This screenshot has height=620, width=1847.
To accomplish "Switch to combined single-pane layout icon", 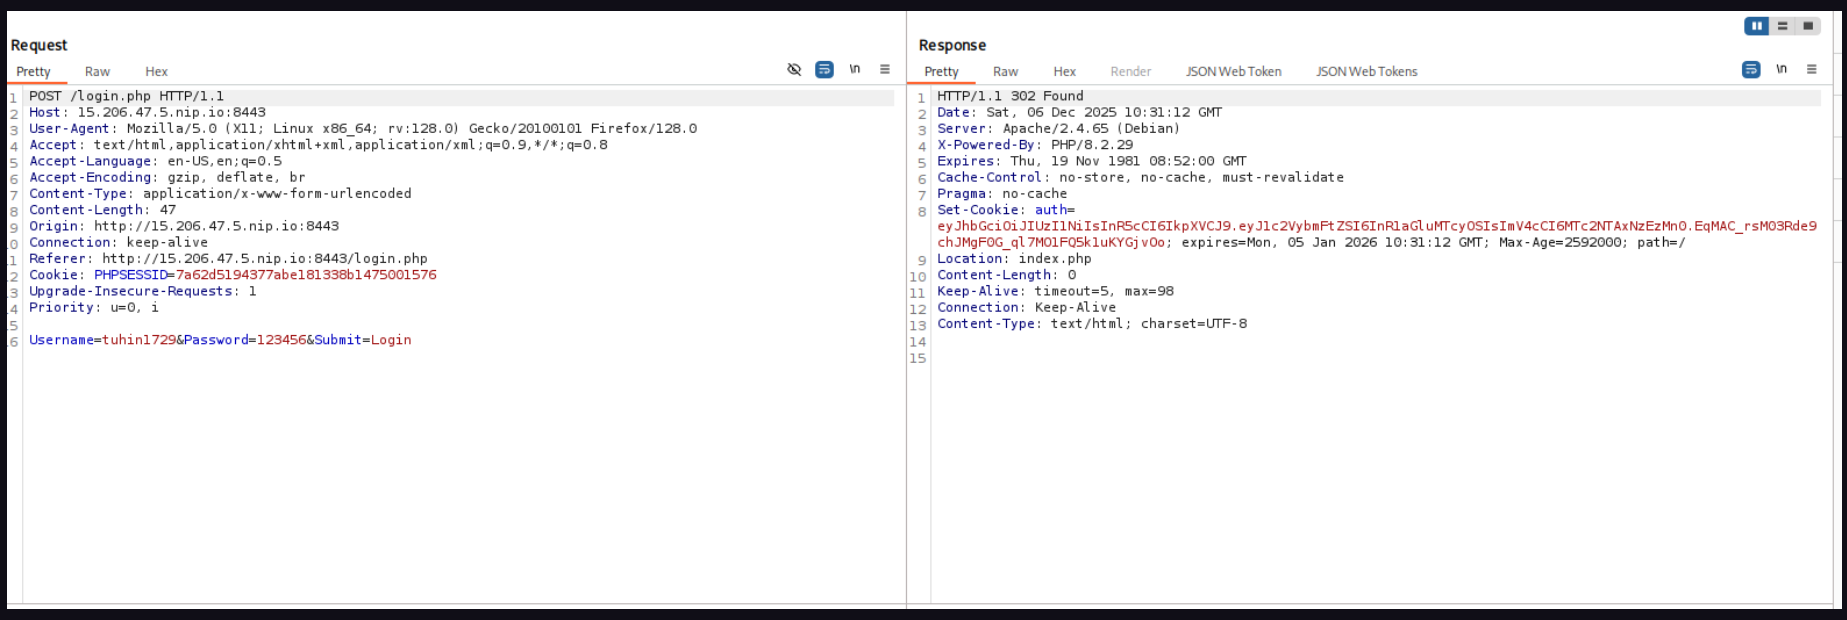I will click(x=1807, y=26).
